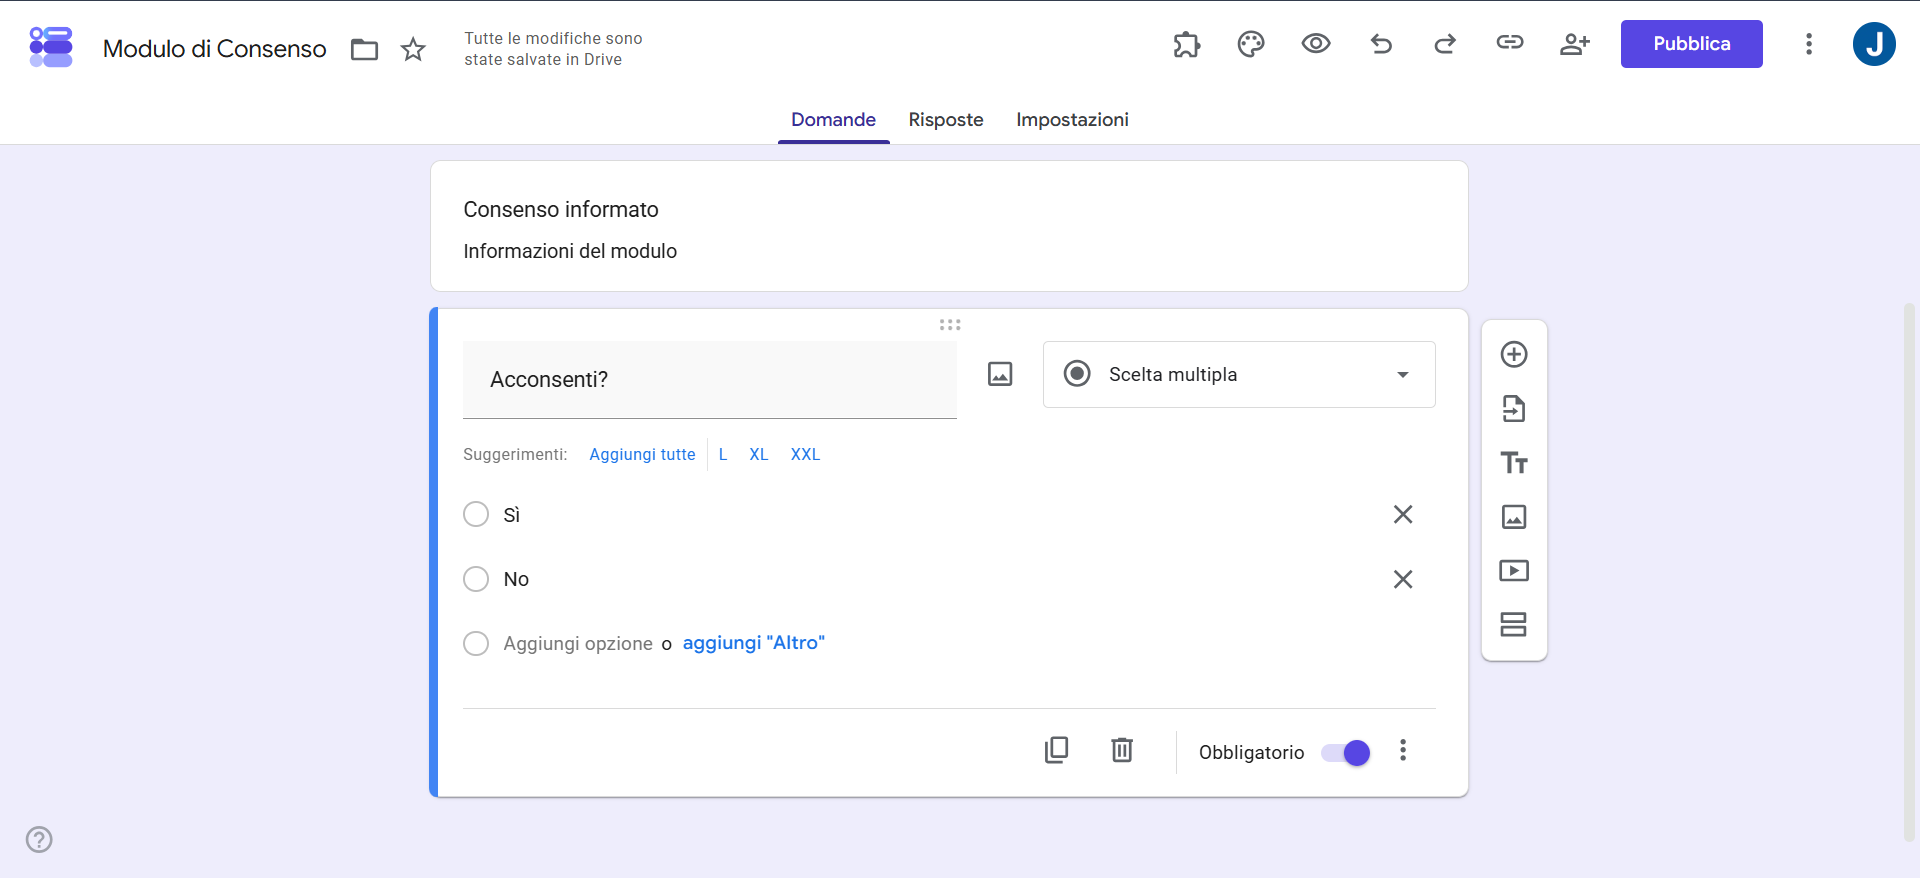
Task: Open the J account avatar
Action: point(1874,44)
